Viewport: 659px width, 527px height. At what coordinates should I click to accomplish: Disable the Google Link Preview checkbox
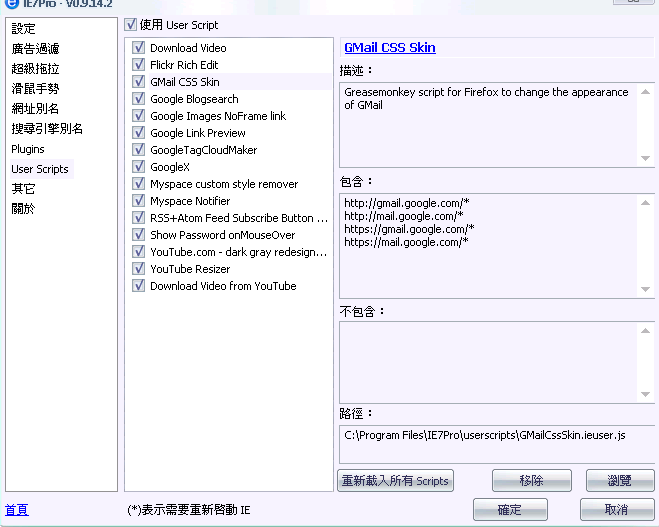coord(138,133)
